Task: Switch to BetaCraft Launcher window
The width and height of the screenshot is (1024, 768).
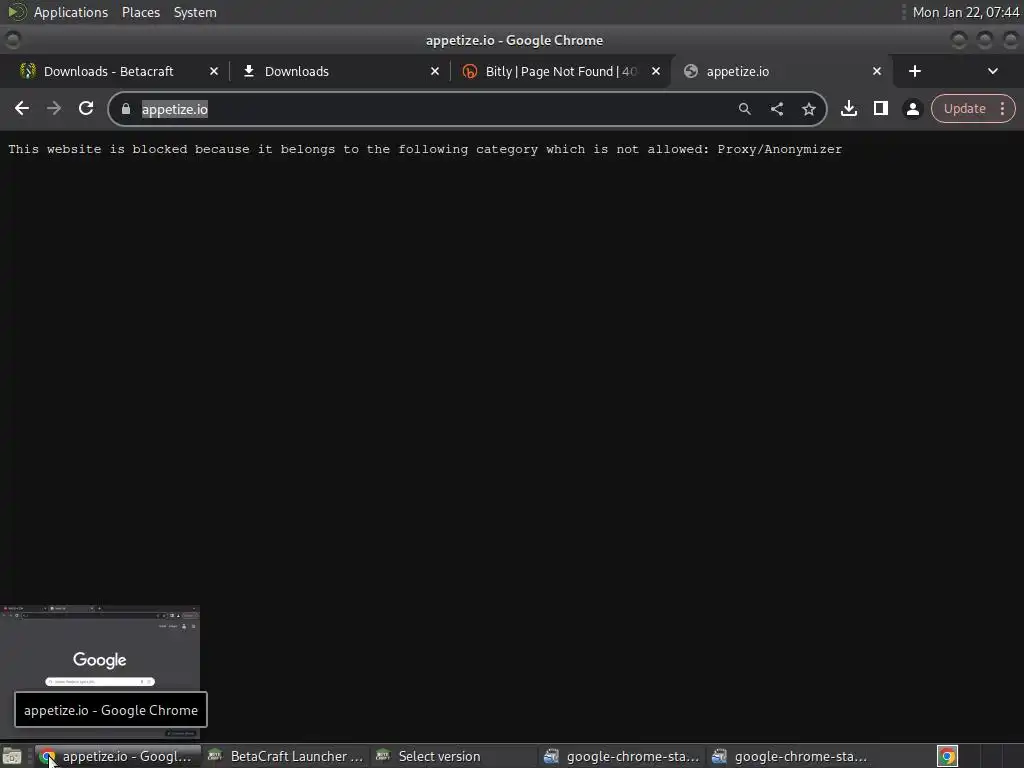Action: point(285,756)
